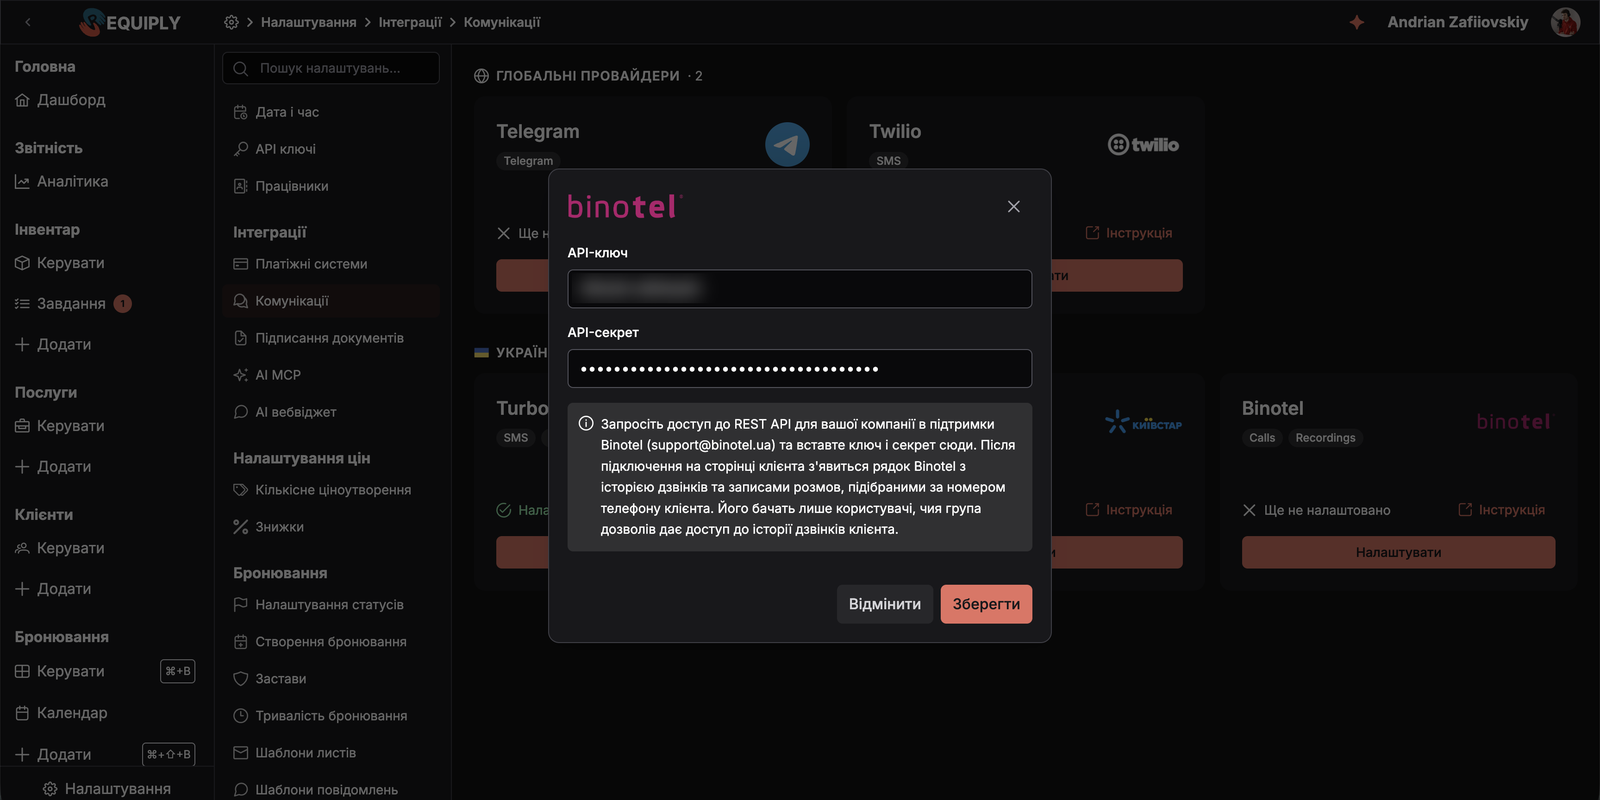This screenshot has width=1600, height=800.
Task: Open Інструкція link on Twilio card
Action: (1129, 233)
